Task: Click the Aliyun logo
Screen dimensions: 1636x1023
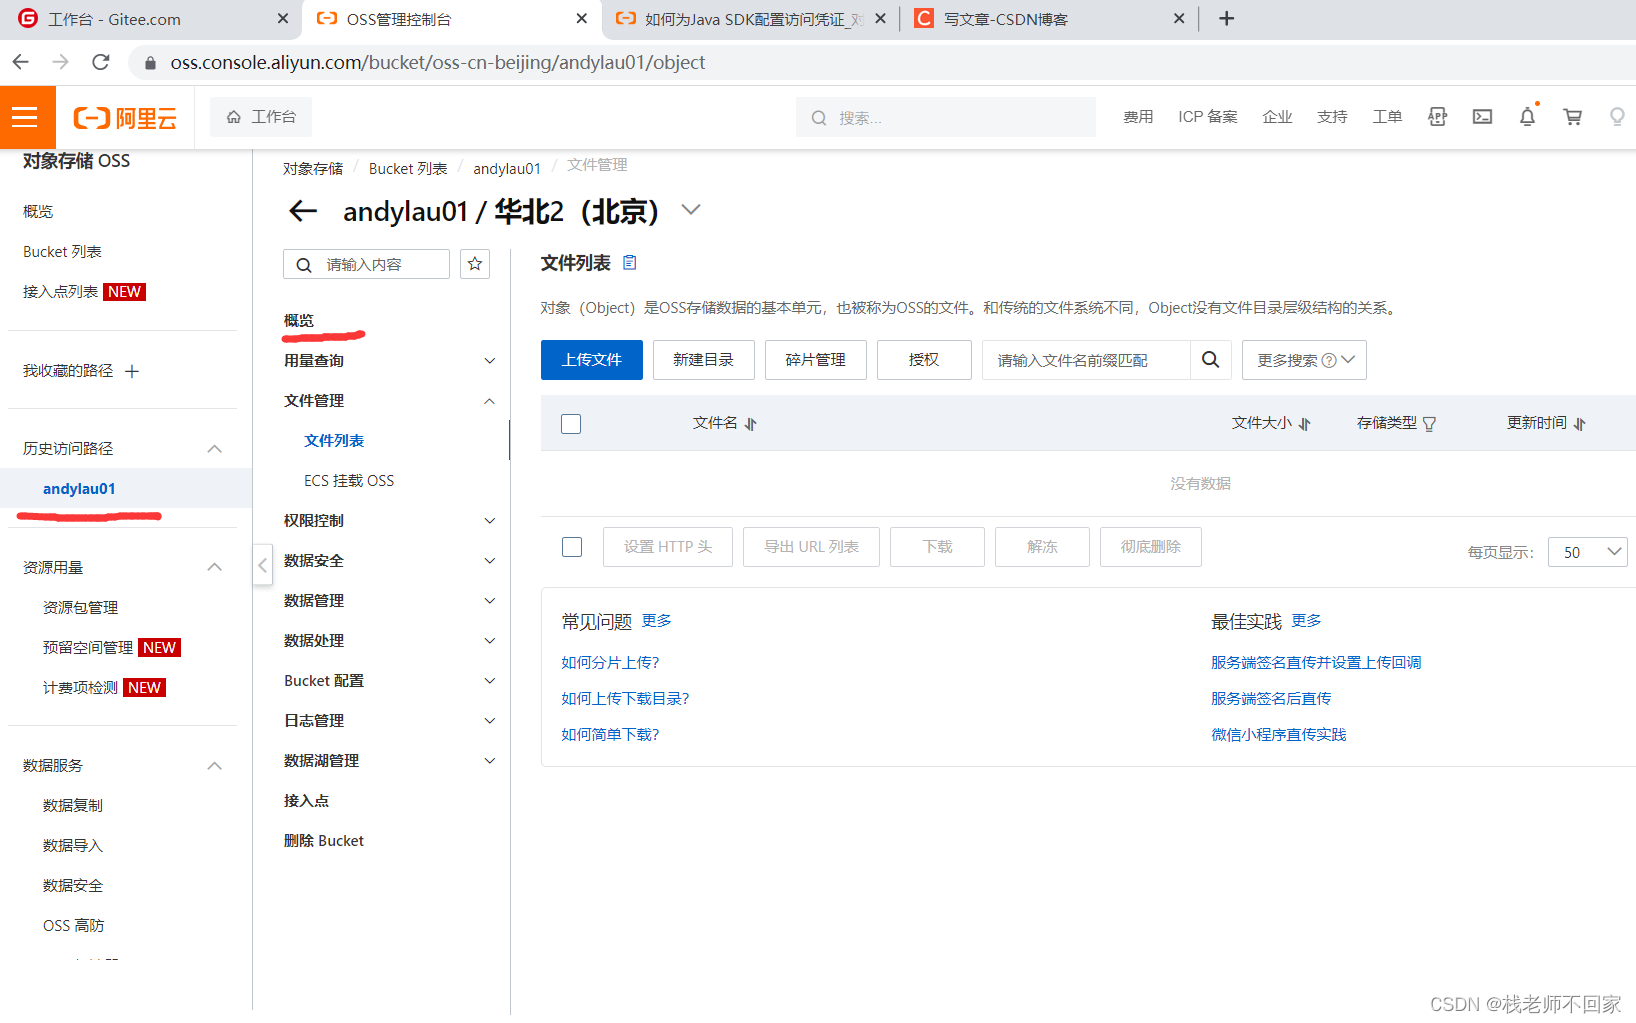Action: 125,118
